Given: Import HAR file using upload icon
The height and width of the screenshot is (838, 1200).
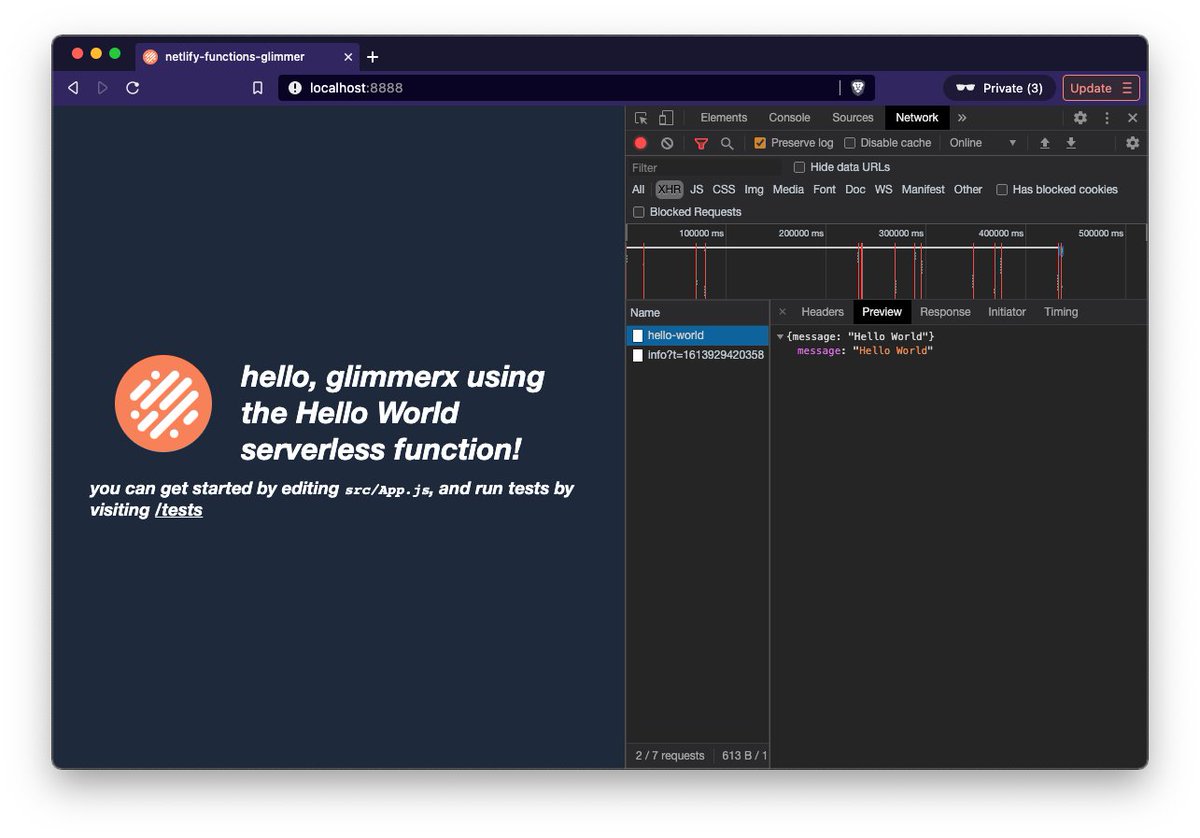Looking at the screenshot, I should point(1045,143).
